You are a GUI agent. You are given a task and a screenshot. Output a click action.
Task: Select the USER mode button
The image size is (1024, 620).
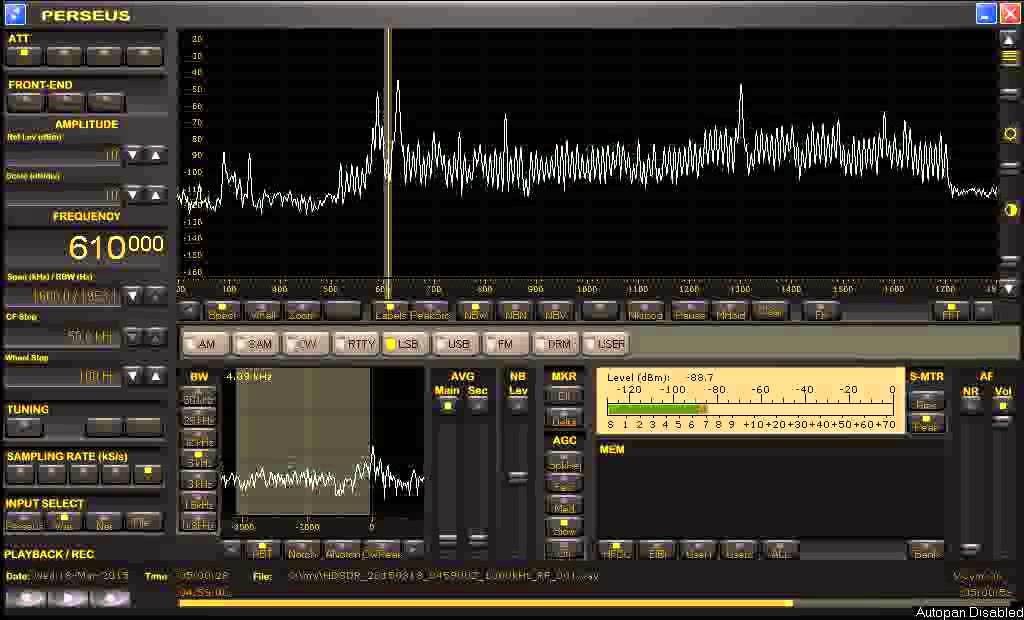pyautogui.click(x=607, y=344)
